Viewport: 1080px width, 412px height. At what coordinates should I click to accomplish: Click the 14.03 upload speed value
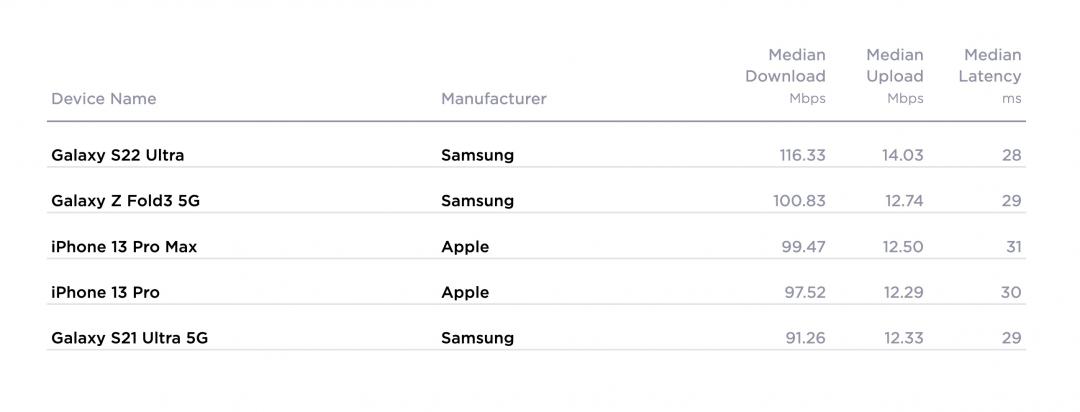[903, 155]
